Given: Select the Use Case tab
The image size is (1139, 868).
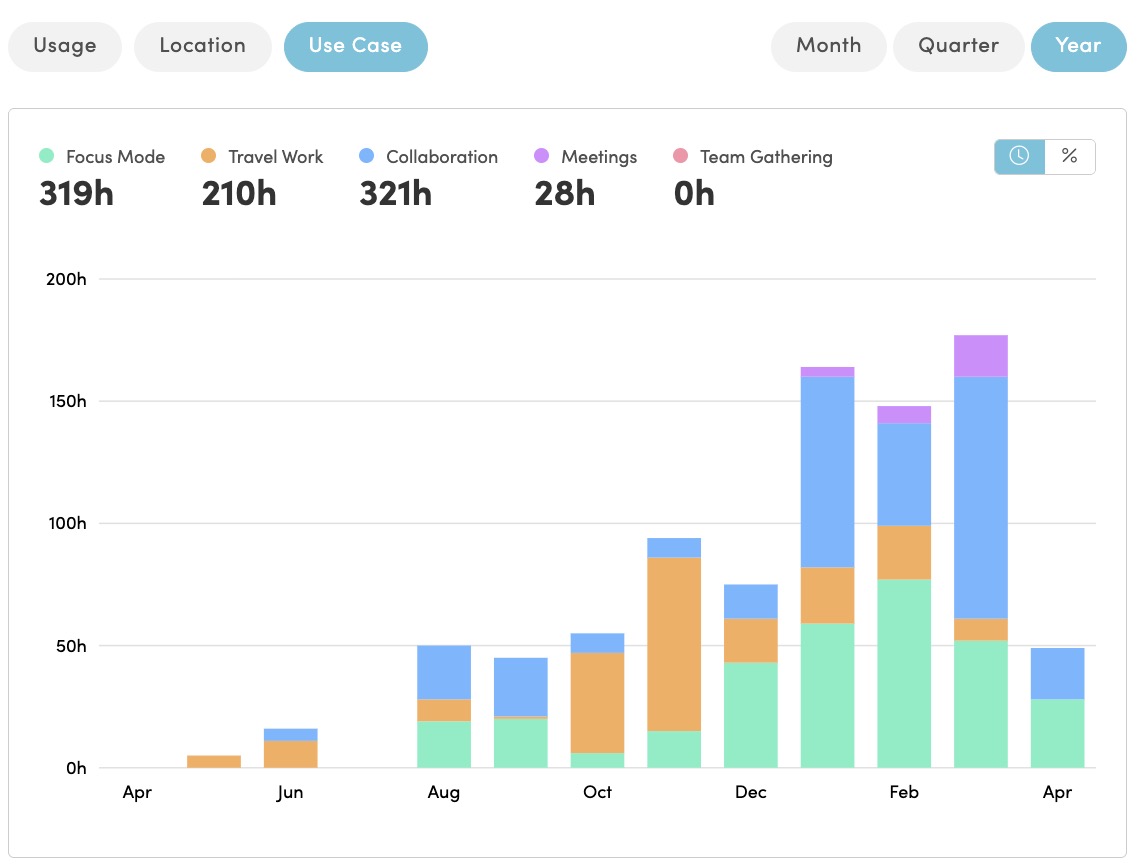Looking at the screenshot, I should click(355, 46).
